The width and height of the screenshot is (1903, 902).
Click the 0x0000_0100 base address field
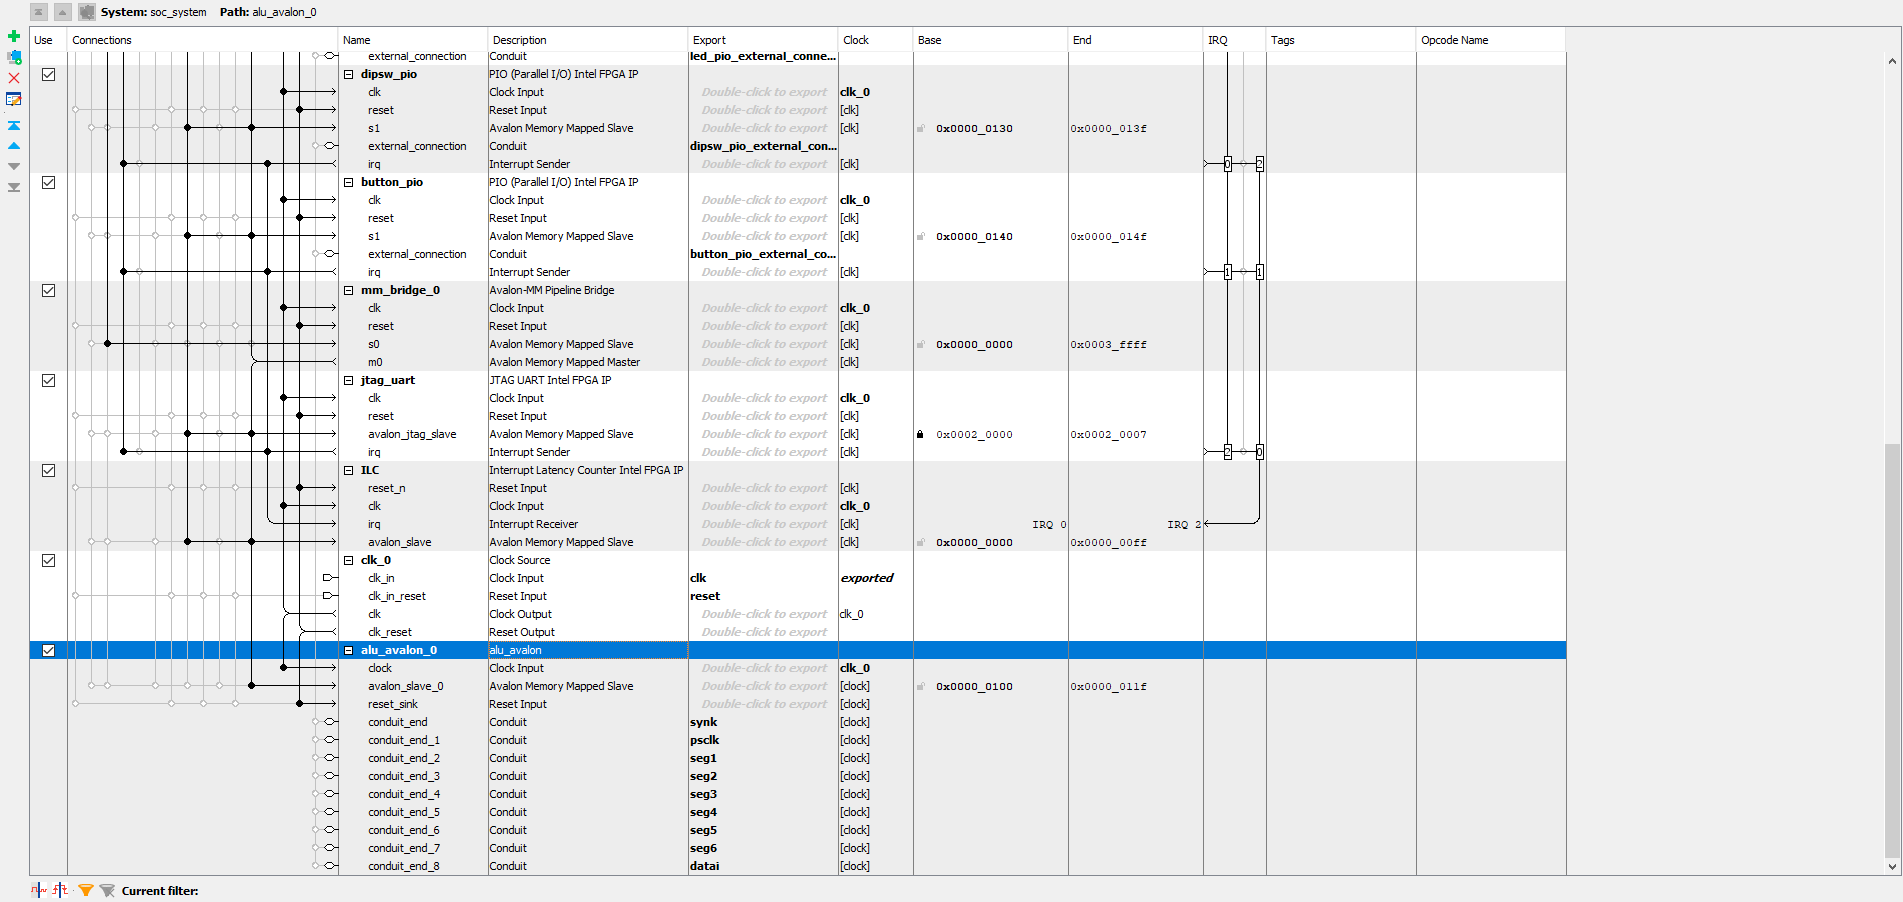(x=974, y=686)
